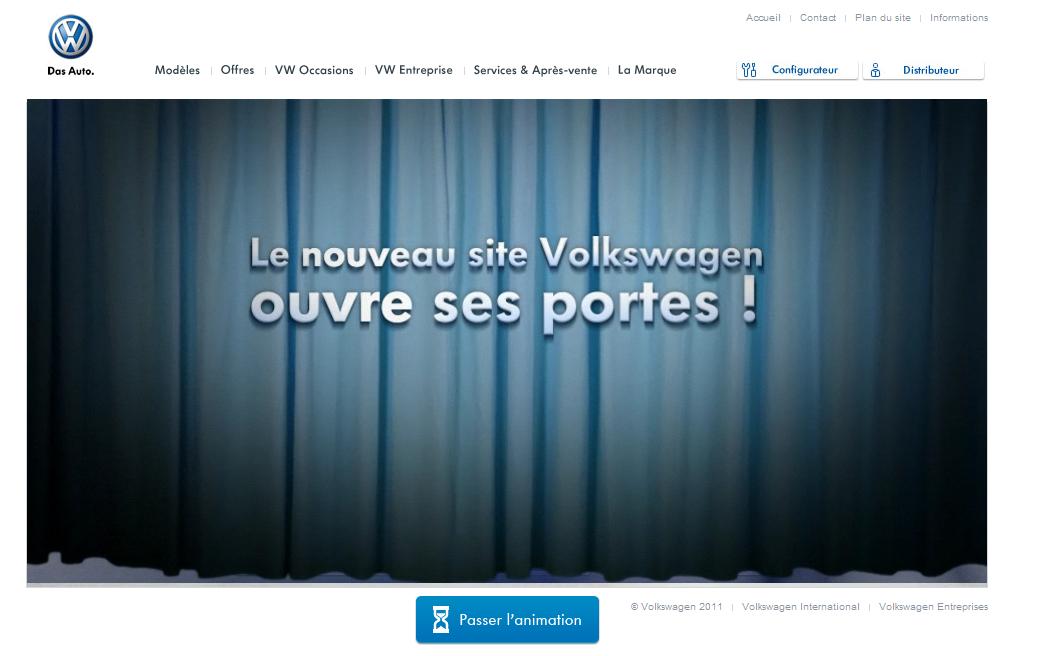Open the Modèles menu
This screenshot has height=656, width=1038.
[177, 70]
